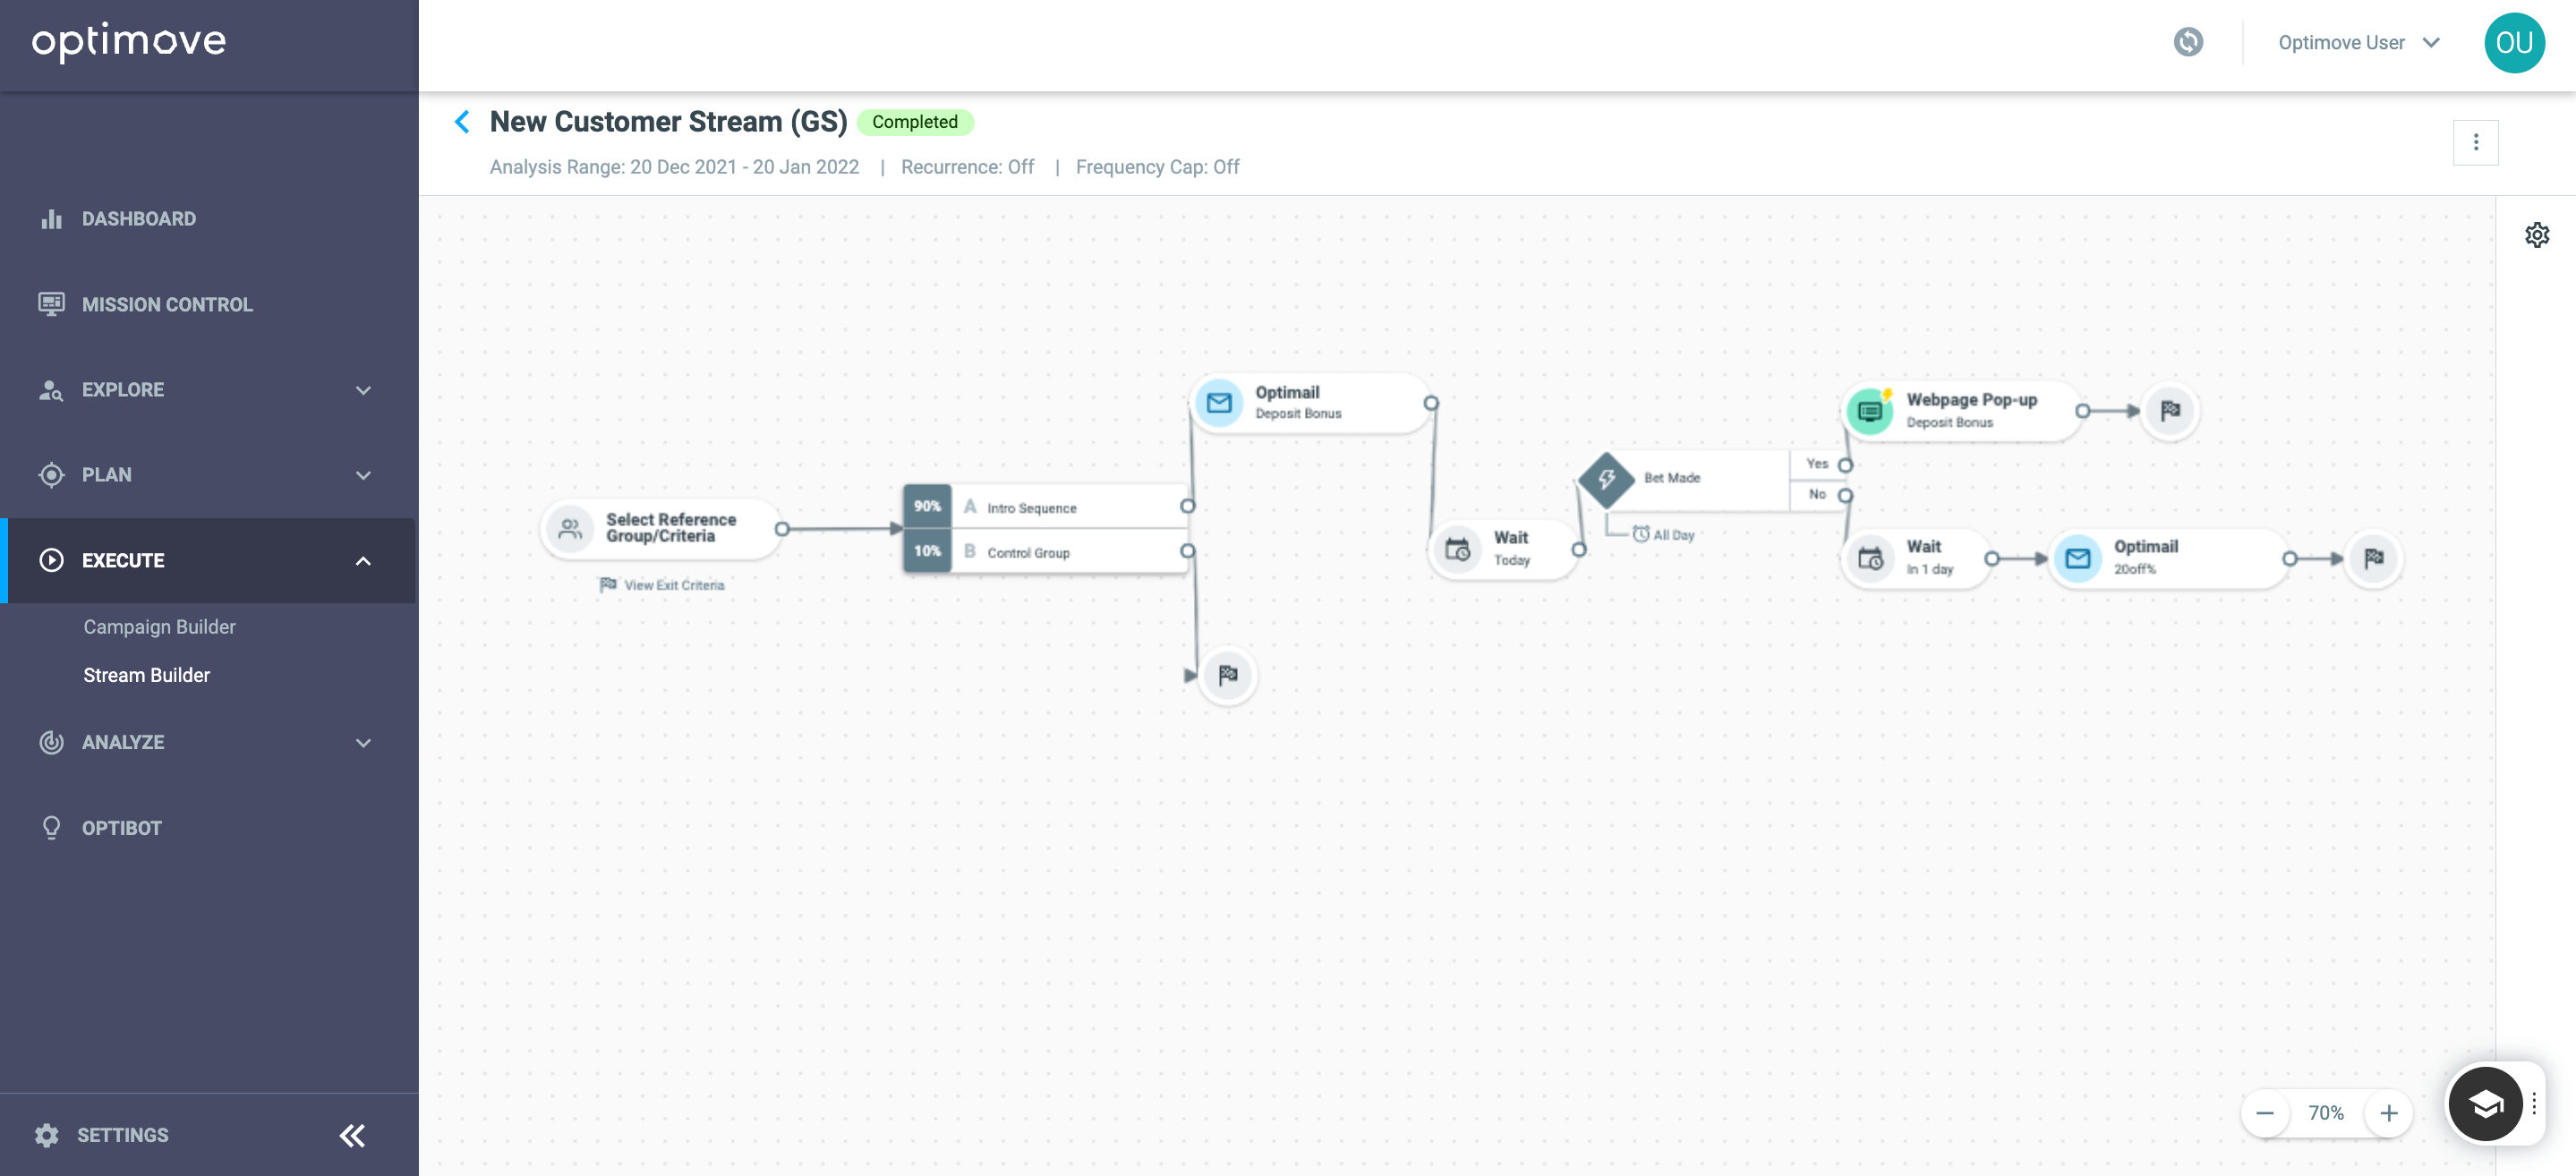Select the 90% Intro Sequence split row

[x=1046, y=507]
